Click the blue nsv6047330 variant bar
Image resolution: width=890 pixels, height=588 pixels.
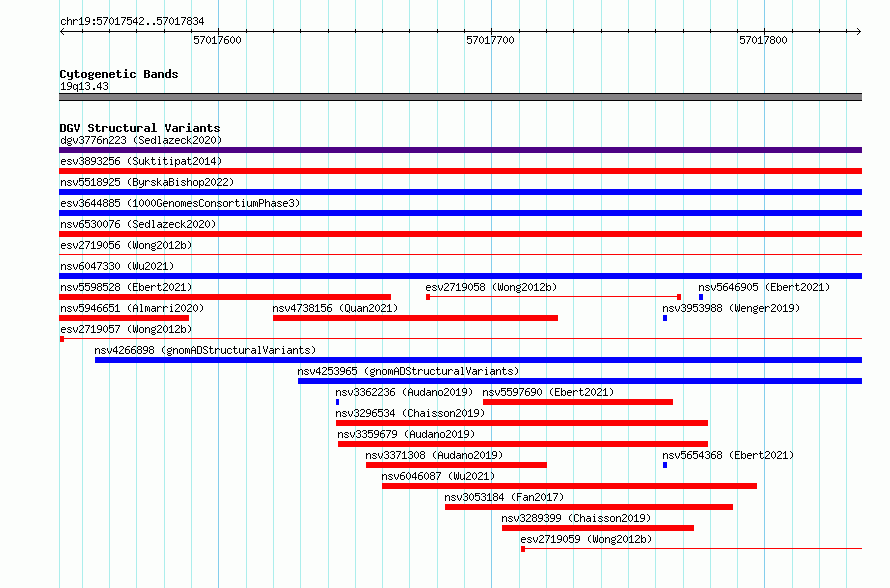pyautogui.click(x=460, y=276)
